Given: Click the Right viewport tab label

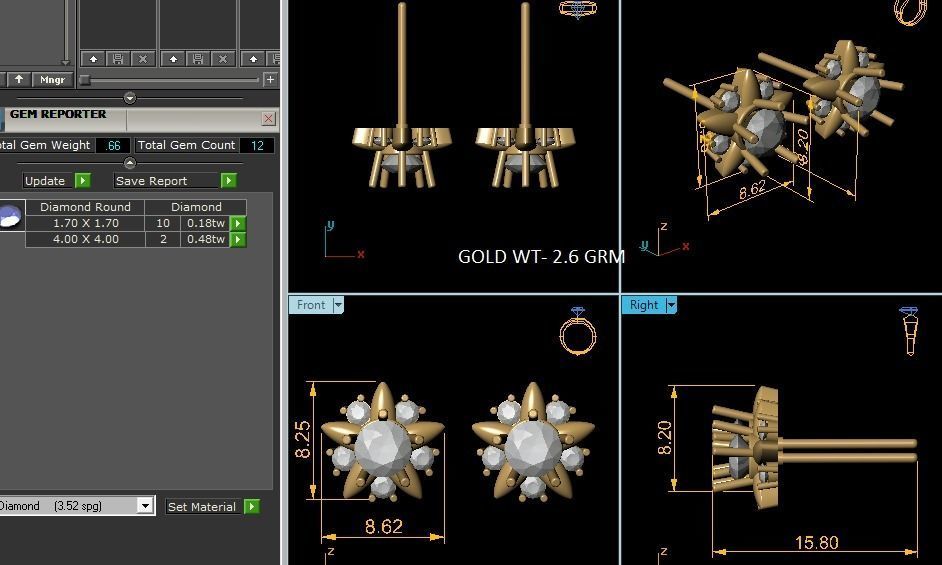Looking at the screenshot, I should coord(643,305).
